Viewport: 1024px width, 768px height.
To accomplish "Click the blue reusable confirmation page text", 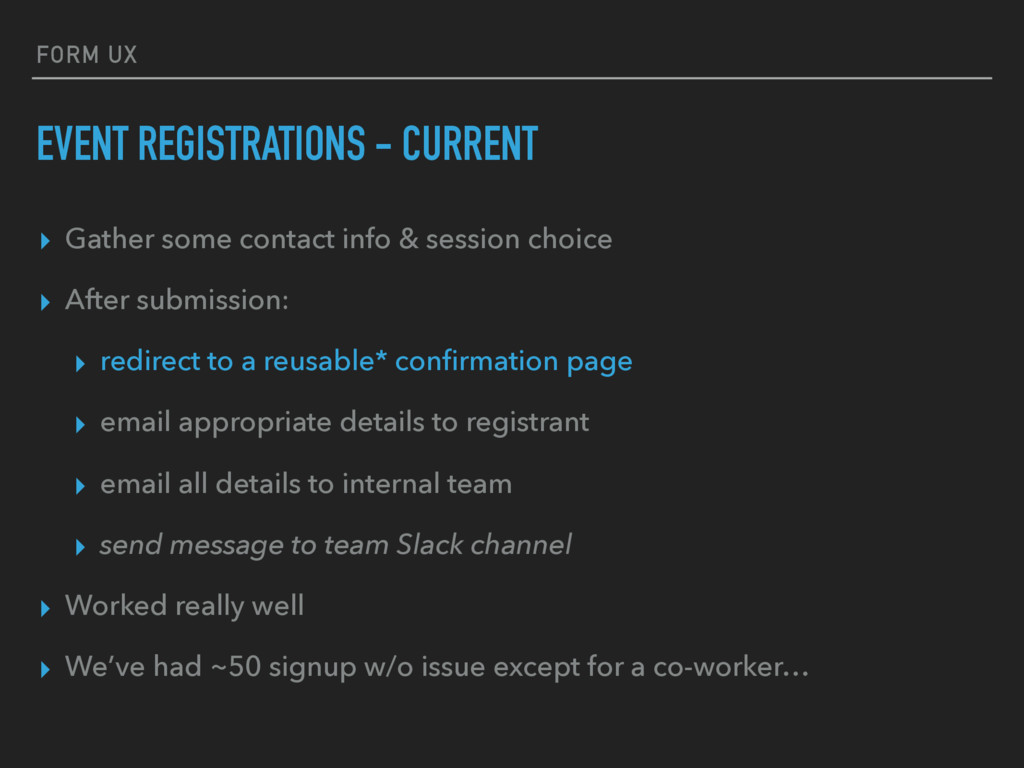I will point(366,362).
